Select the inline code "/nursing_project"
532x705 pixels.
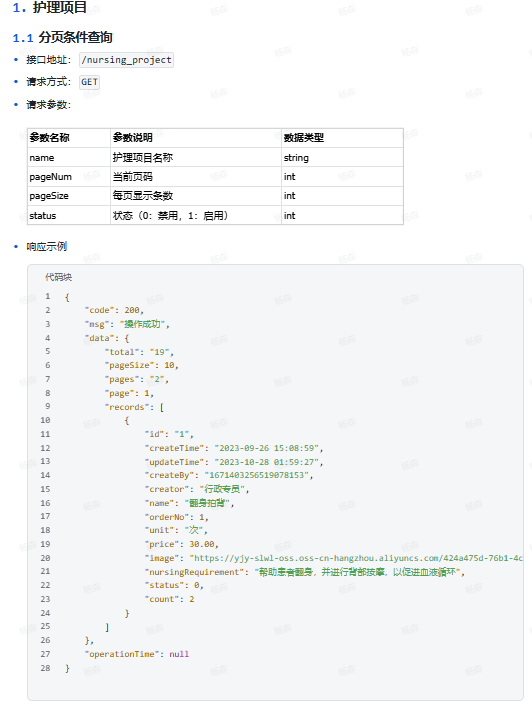[x=126, y=60]
